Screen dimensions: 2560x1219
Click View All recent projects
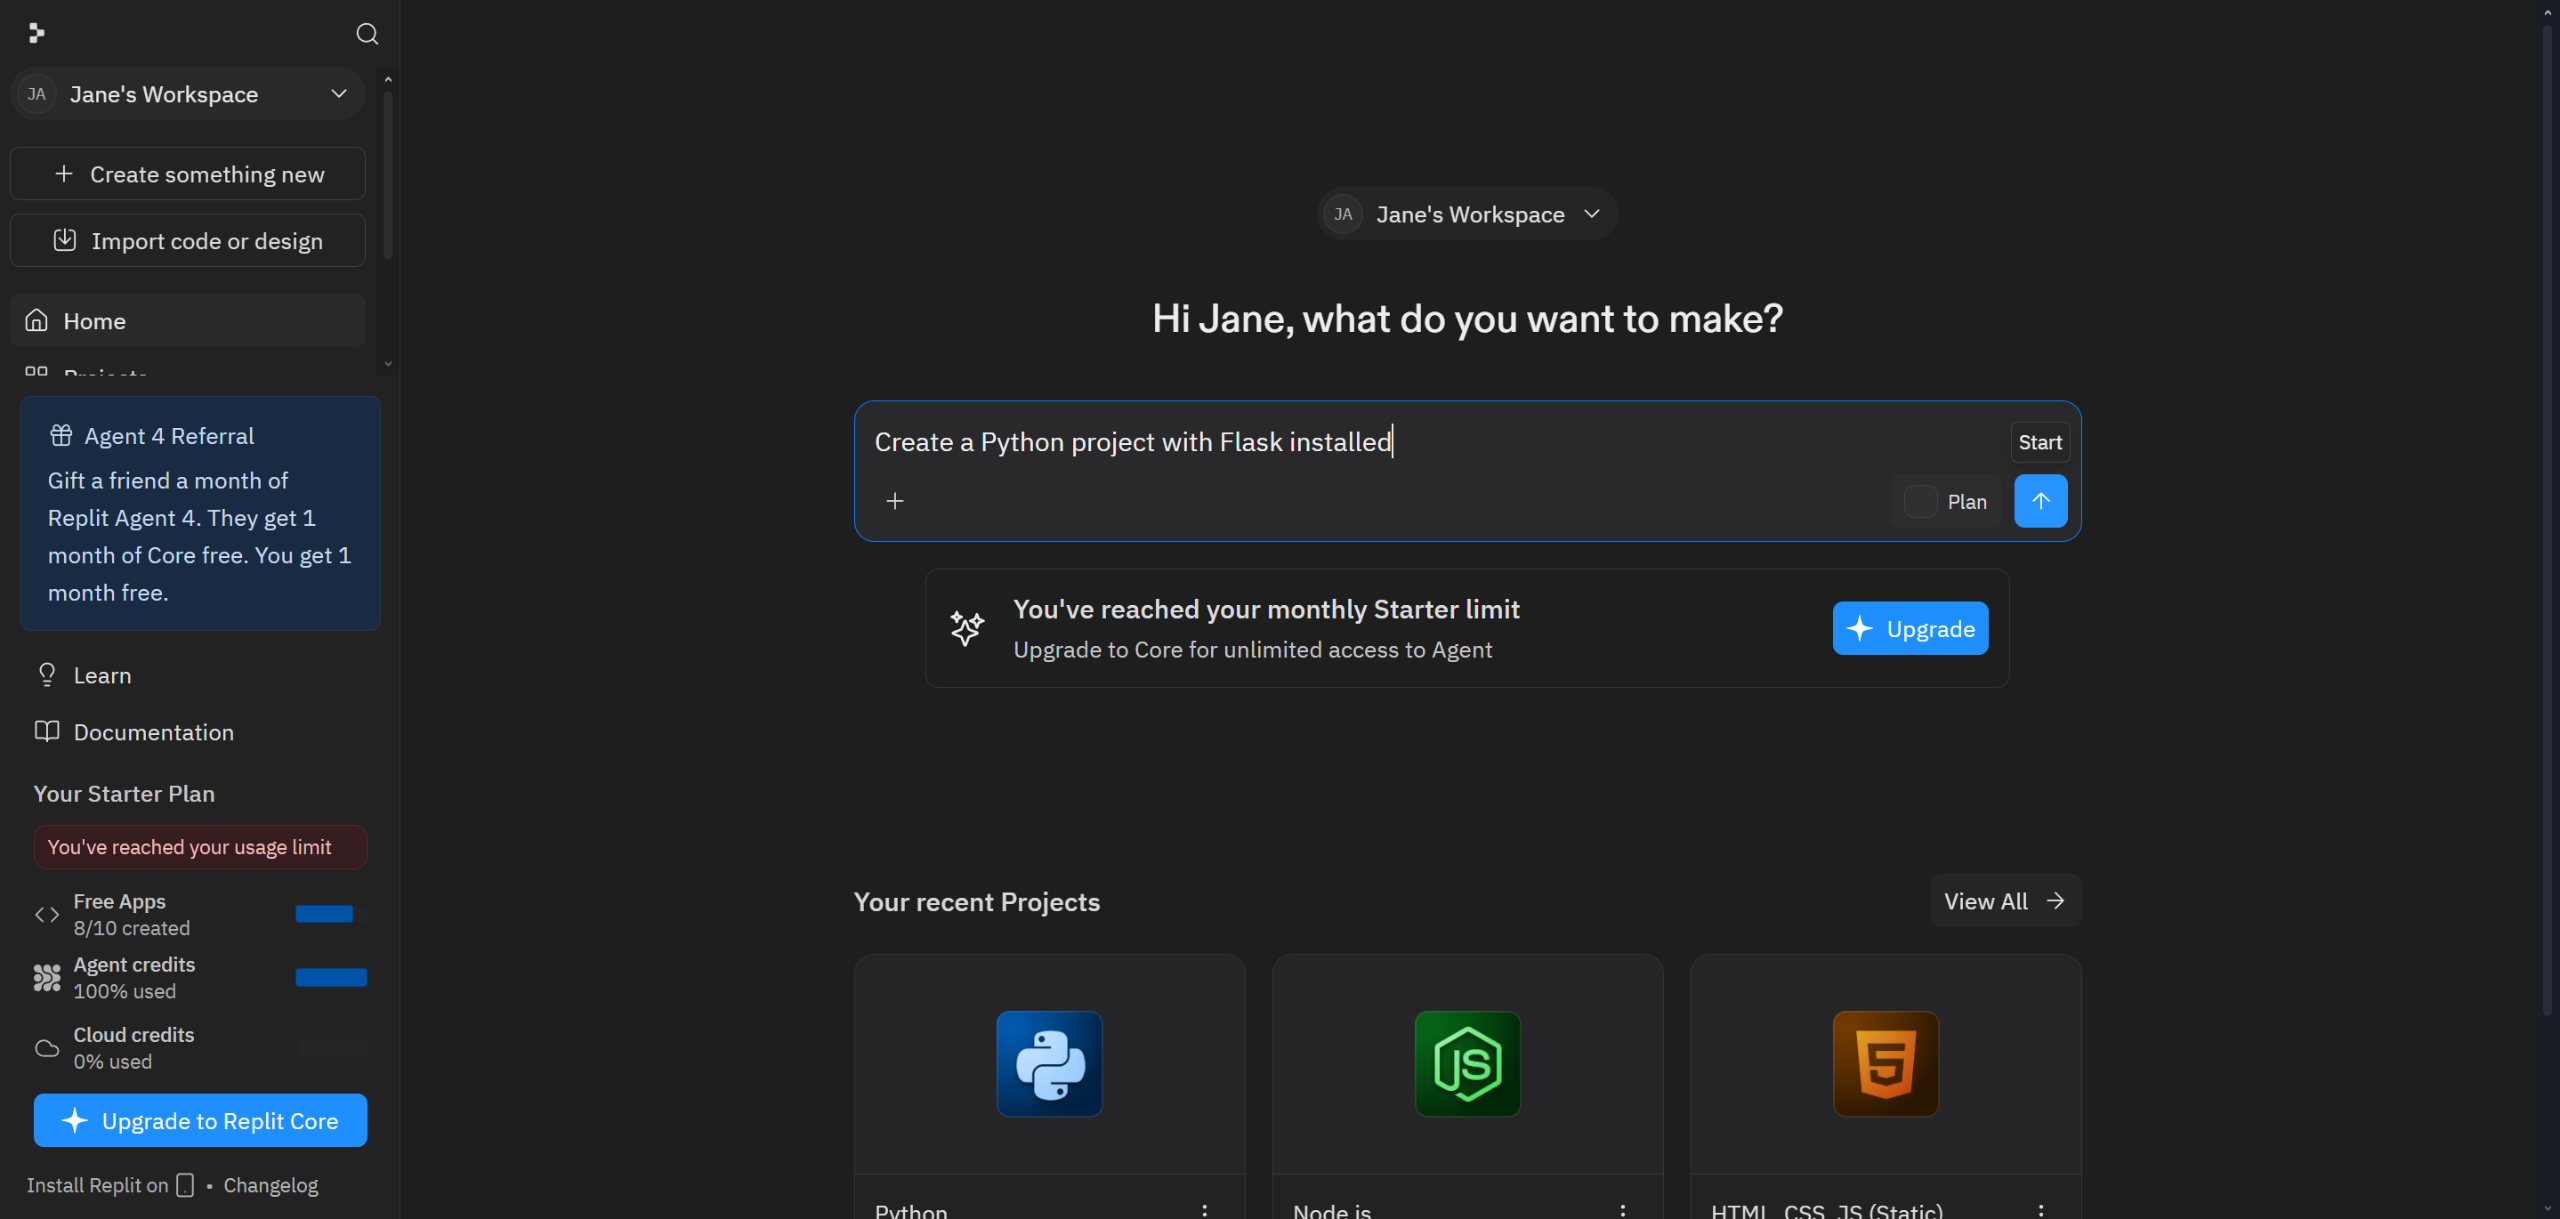pos(2004,901)
